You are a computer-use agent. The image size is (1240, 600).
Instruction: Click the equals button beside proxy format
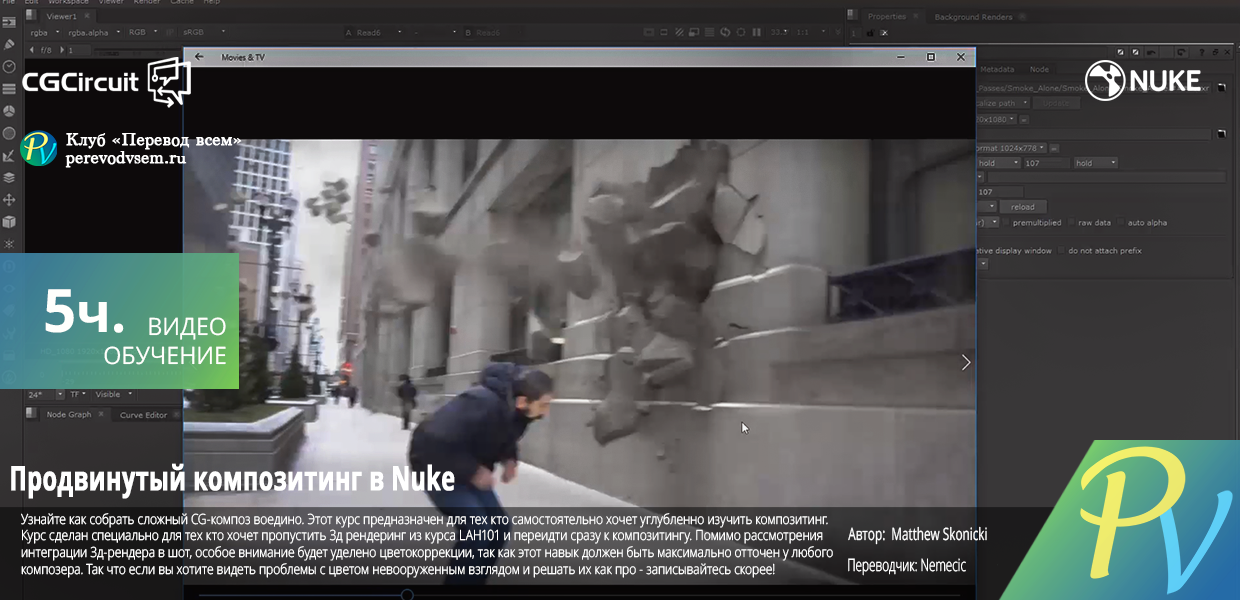click(x=1054, y=148)
